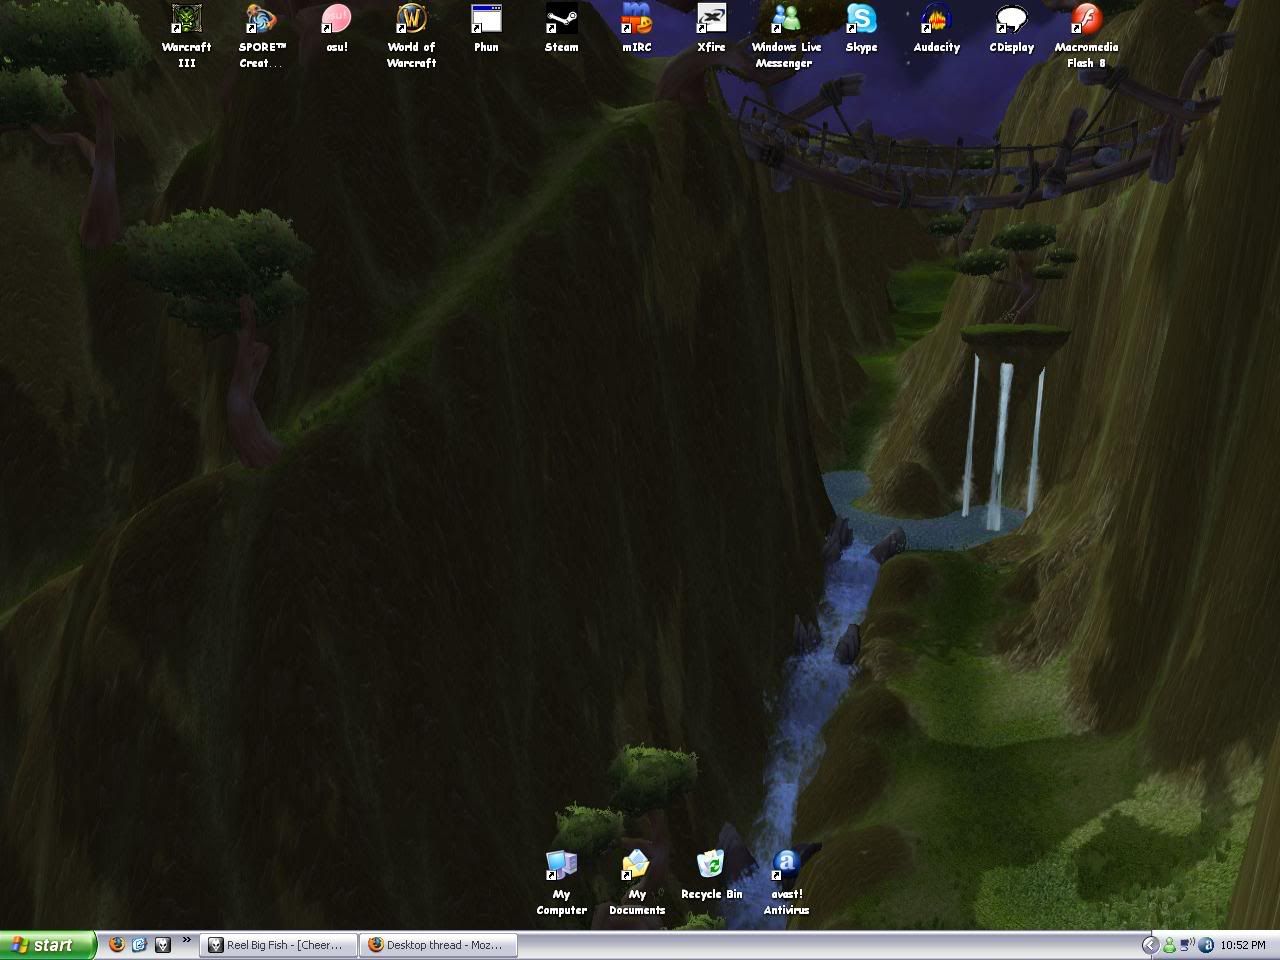Select the Warcraft III desktop shortcut
This screenshot has height=960, width=1280.
click(186, 36)
